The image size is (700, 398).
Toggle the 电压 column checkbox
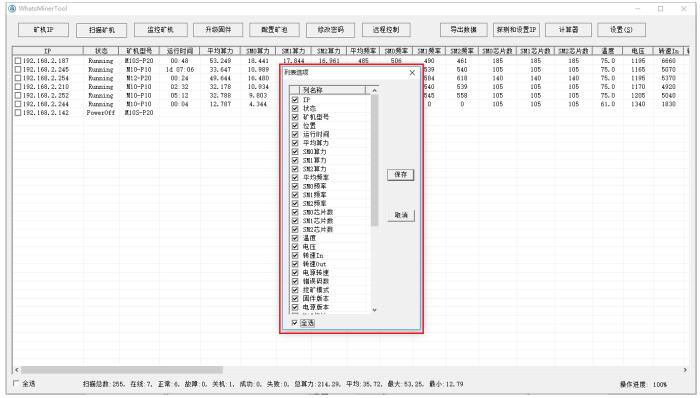[295, 246]
